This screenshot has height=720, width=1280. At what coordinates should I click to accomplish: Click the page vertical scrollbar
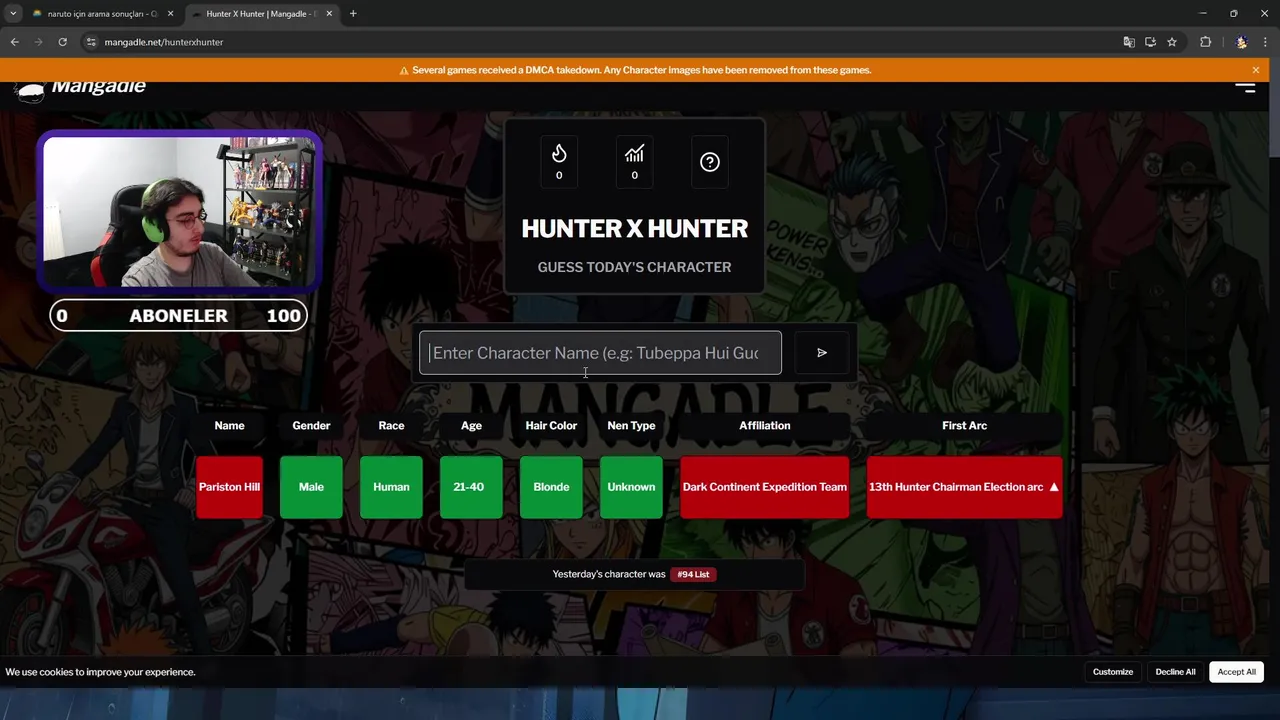pyautogui.click(x=1274, y=120)
